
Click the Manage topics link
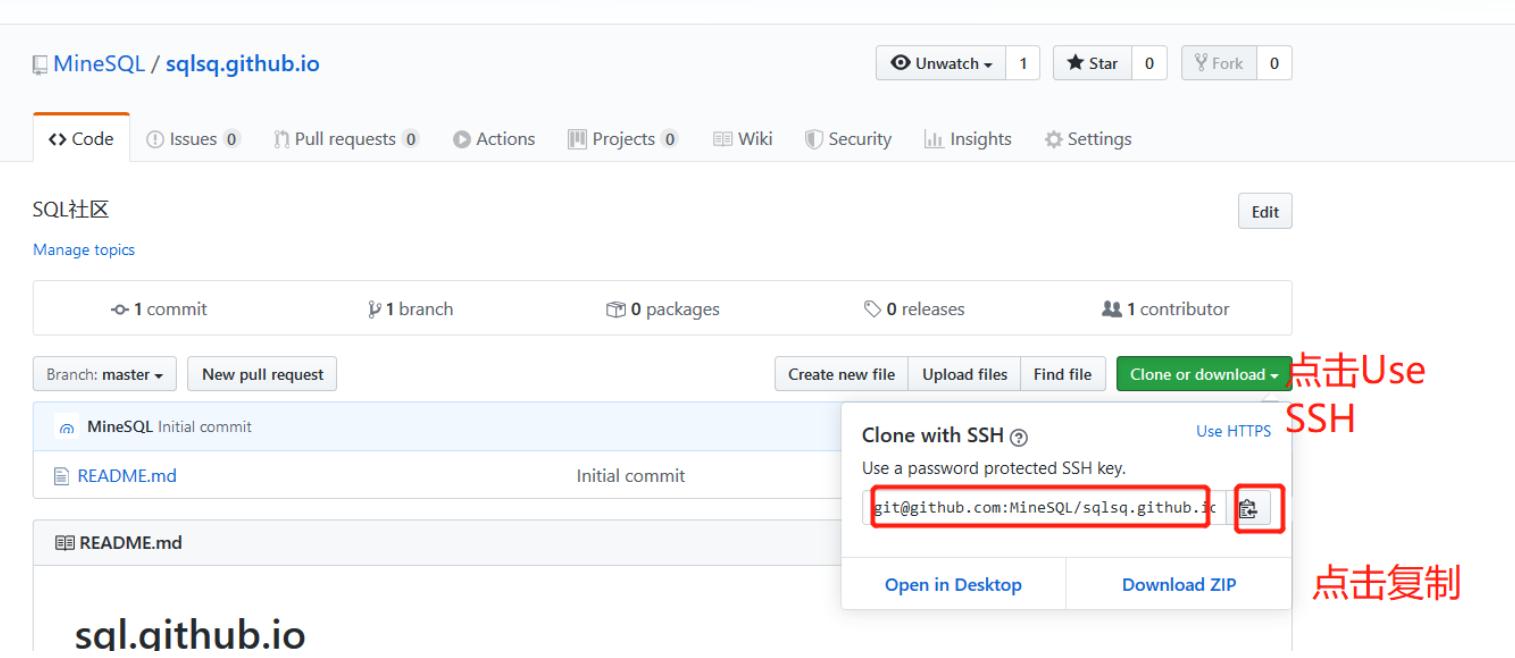click(x=84, y=250)
